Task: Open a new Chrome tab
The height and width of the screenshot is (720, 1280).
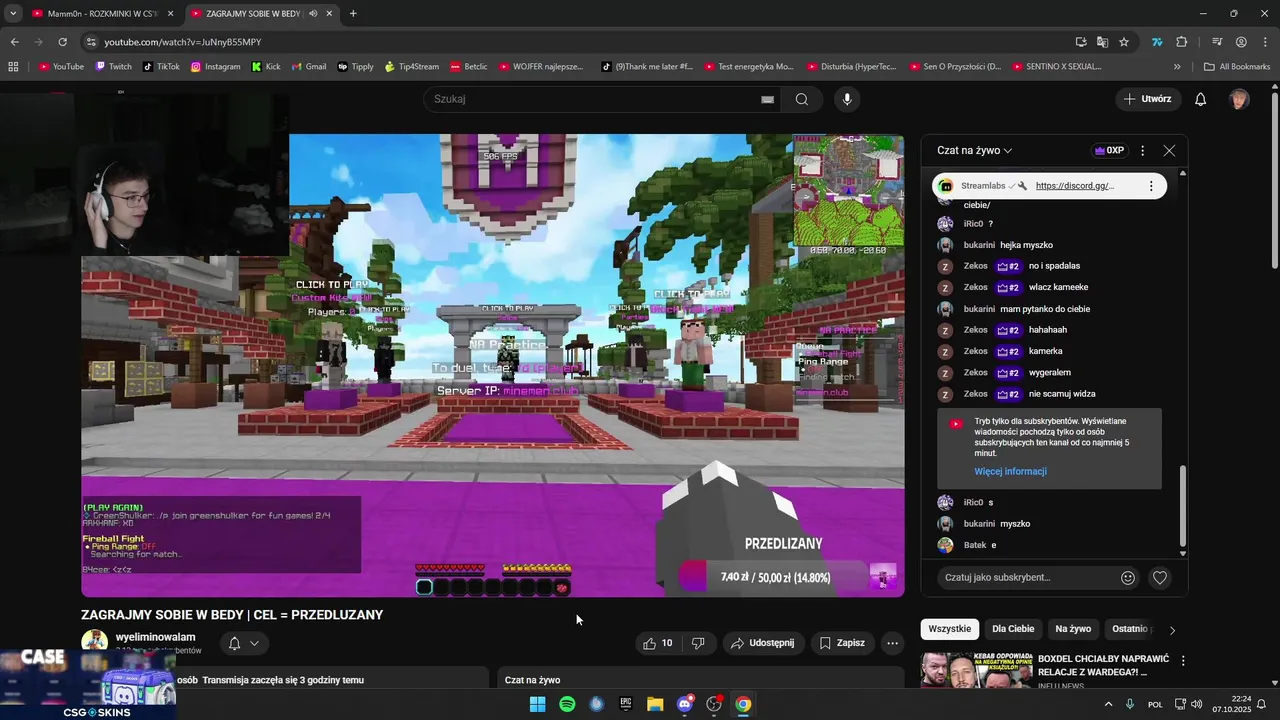Action: point(353,14)
